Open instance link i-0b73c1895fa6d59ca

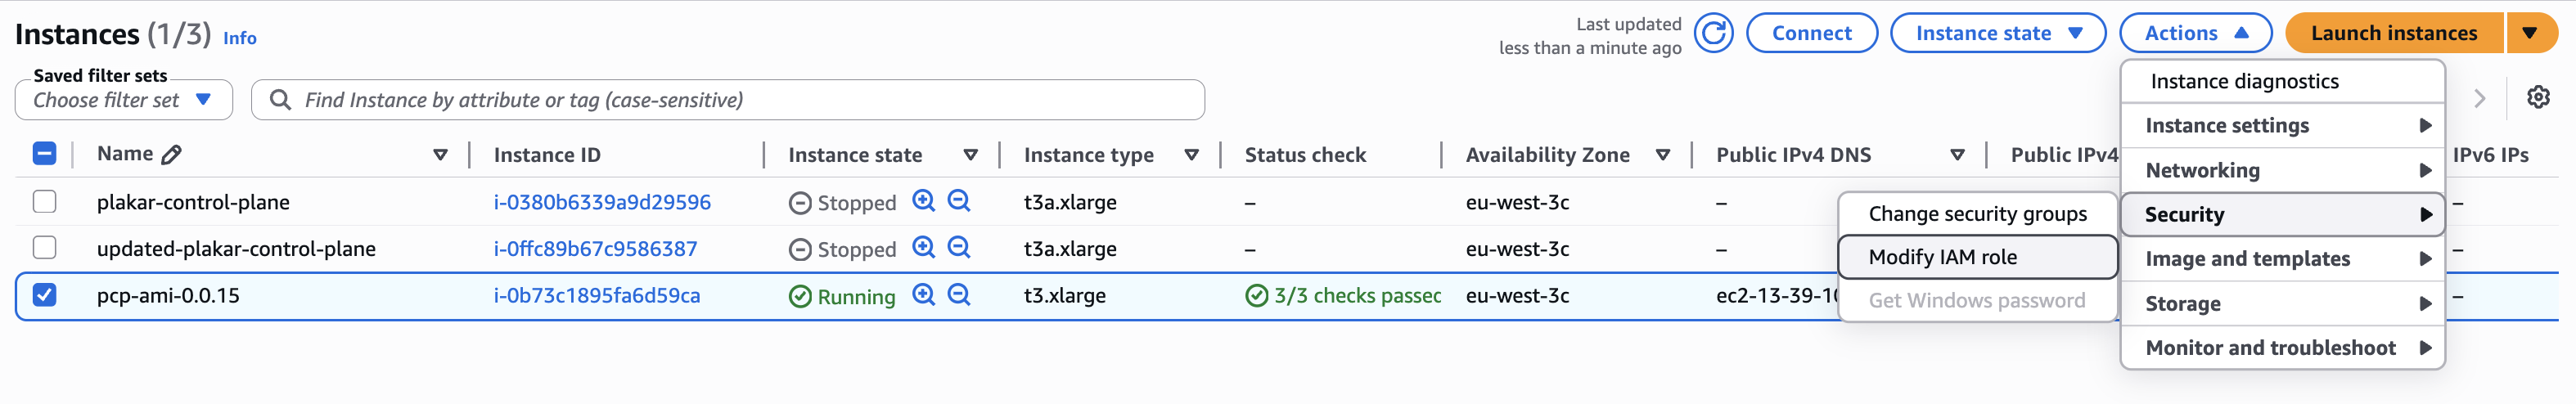pos(597,296)
